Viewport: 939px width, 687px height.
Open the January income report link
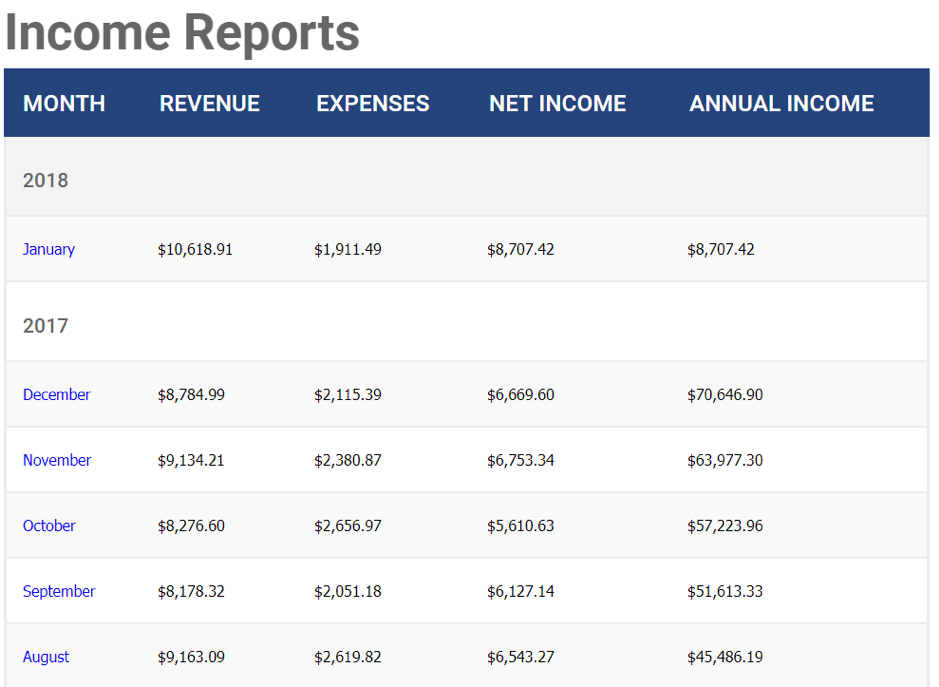tap(49, 249)
